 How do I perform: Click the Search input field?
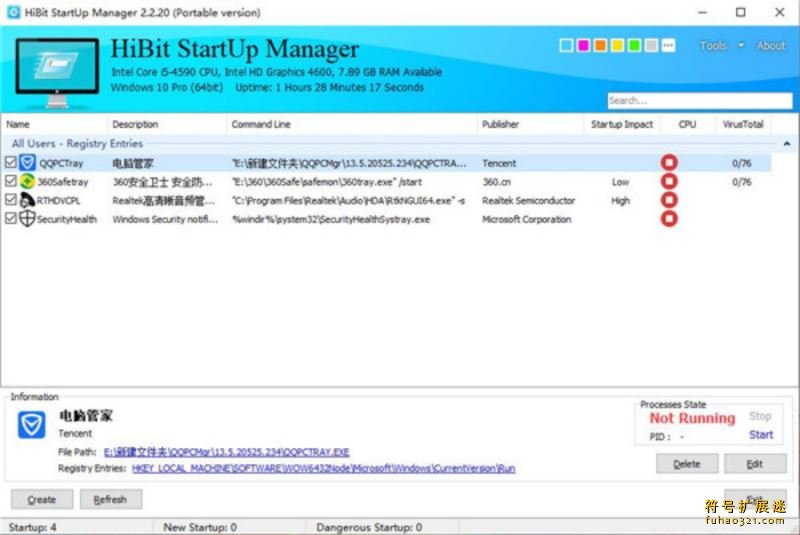(699, 100)
